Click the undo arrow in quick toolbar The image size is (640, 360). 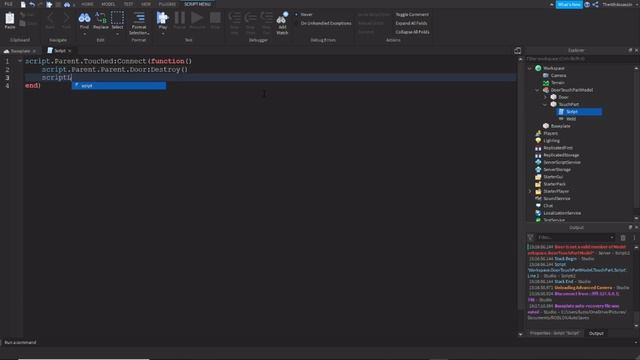(x=32, y=4)
